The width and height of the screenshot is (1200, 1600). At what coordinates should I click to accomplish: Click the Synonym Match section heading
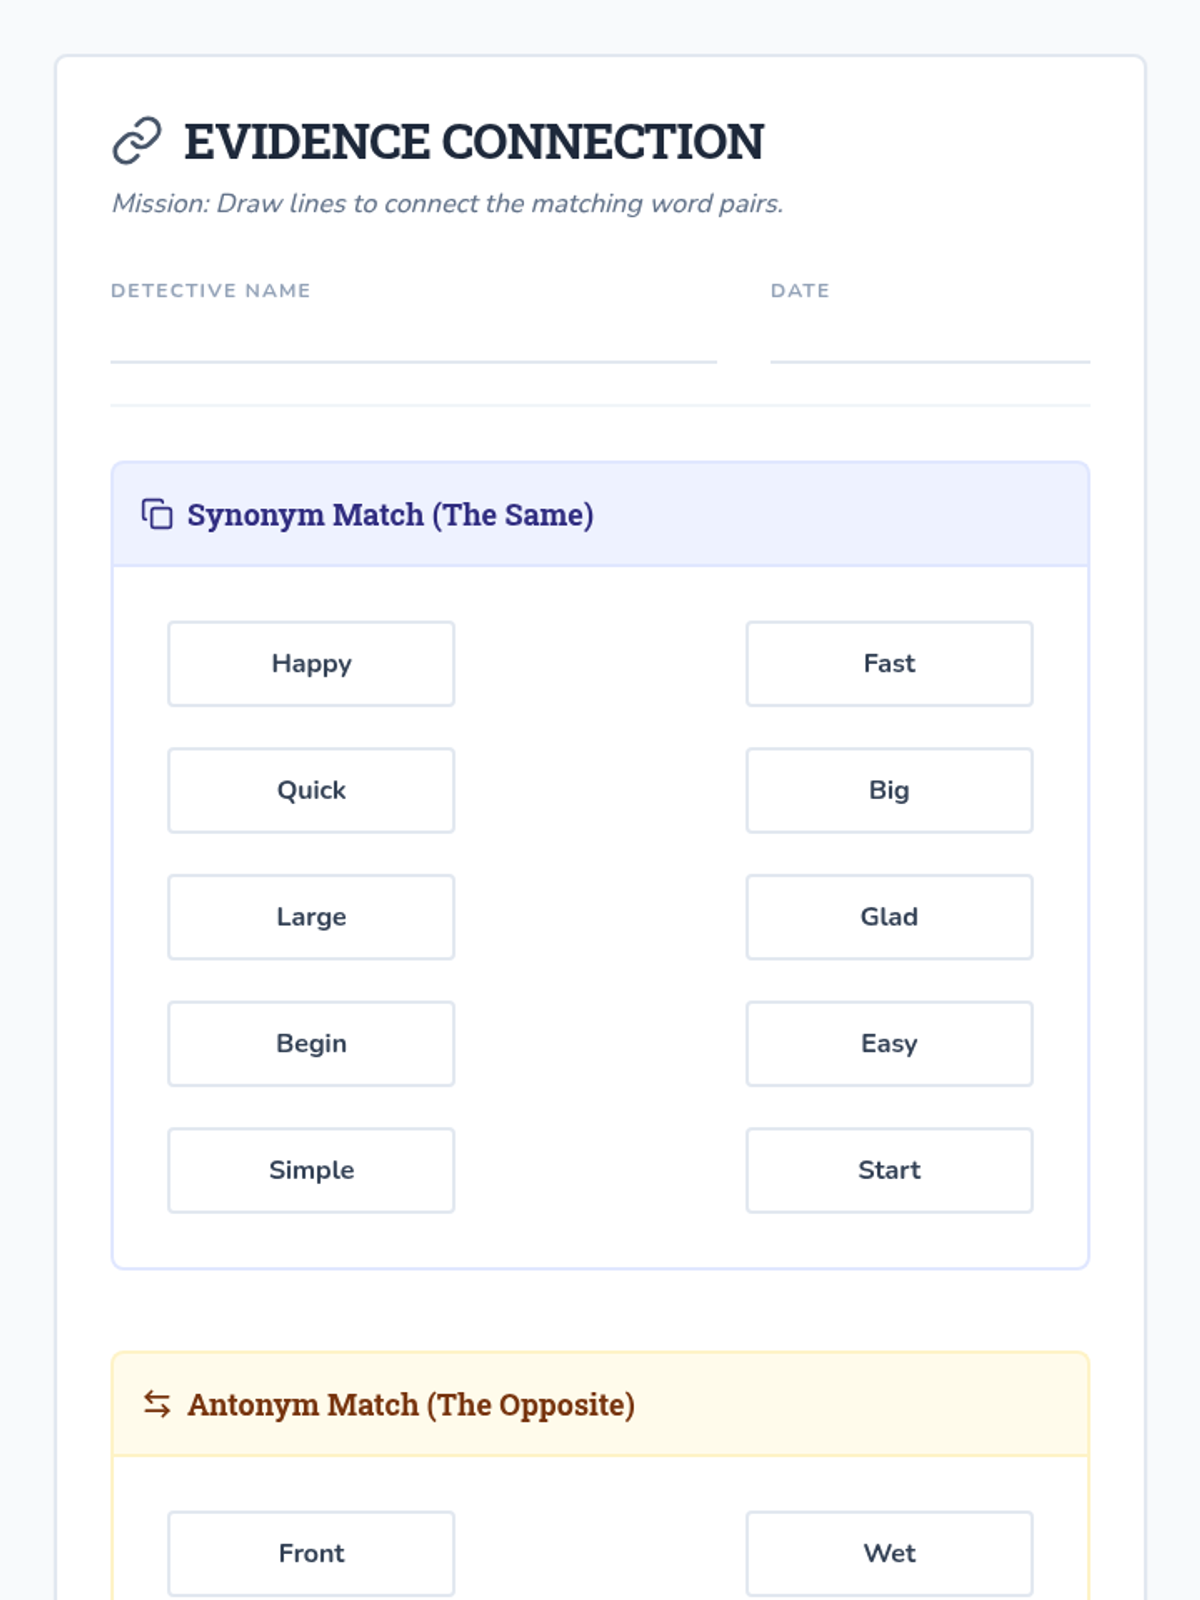tap(390, 515)
